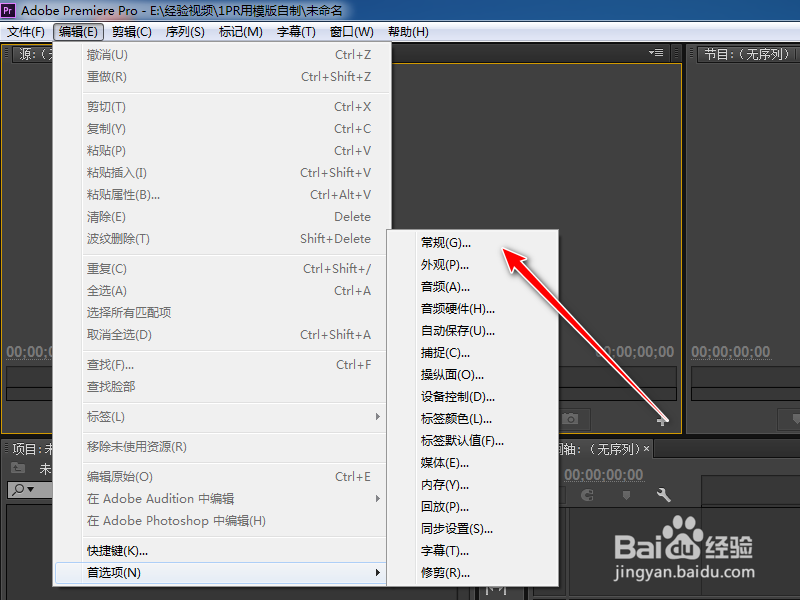Click the export frame camera icon
This screenshot has height=600, width=800.
[570, 419]
